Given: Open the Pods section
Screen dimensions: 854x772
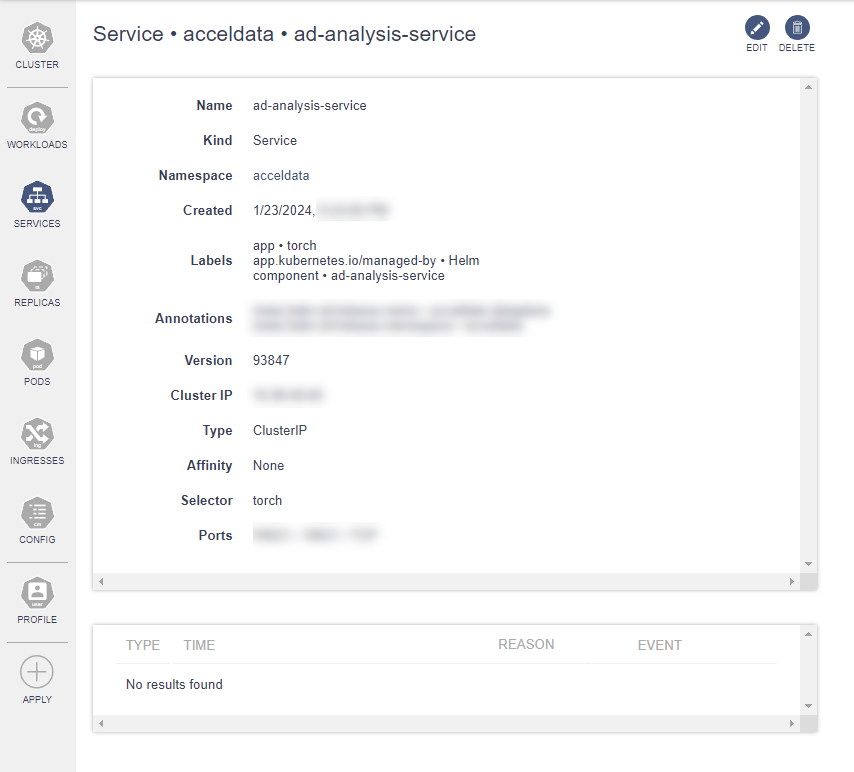Looking at the screenshot, I should point(37,362).
